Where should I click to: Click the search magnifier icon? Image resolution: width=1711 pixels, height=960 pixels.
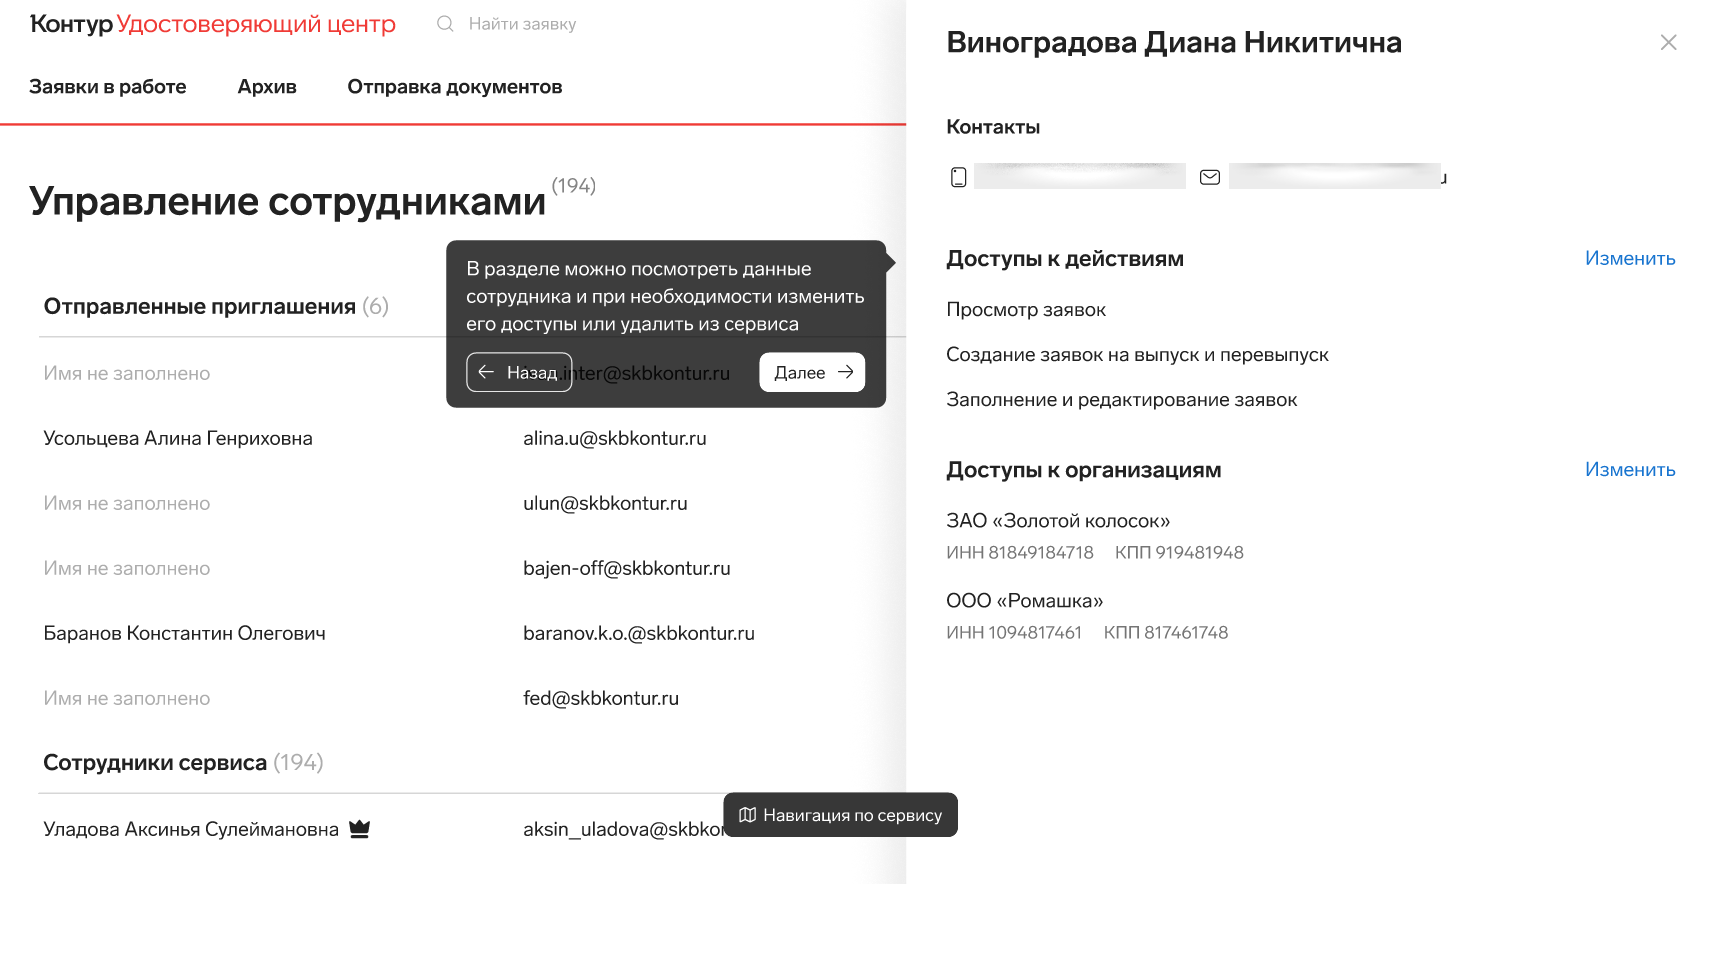pos(445,23)
